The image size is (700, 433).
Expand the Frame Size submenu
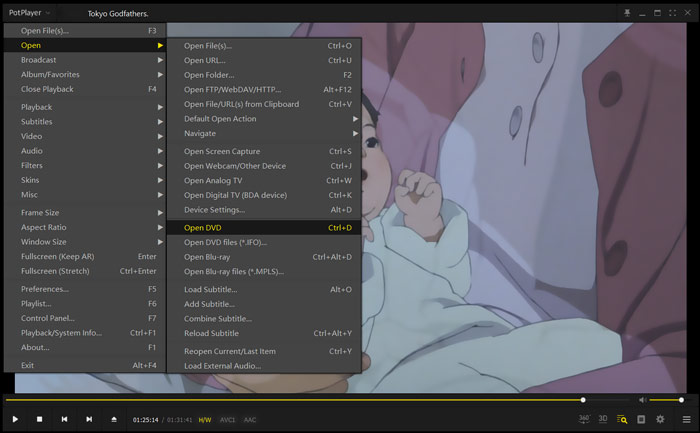pyautogui.click(x=85, y=212)
